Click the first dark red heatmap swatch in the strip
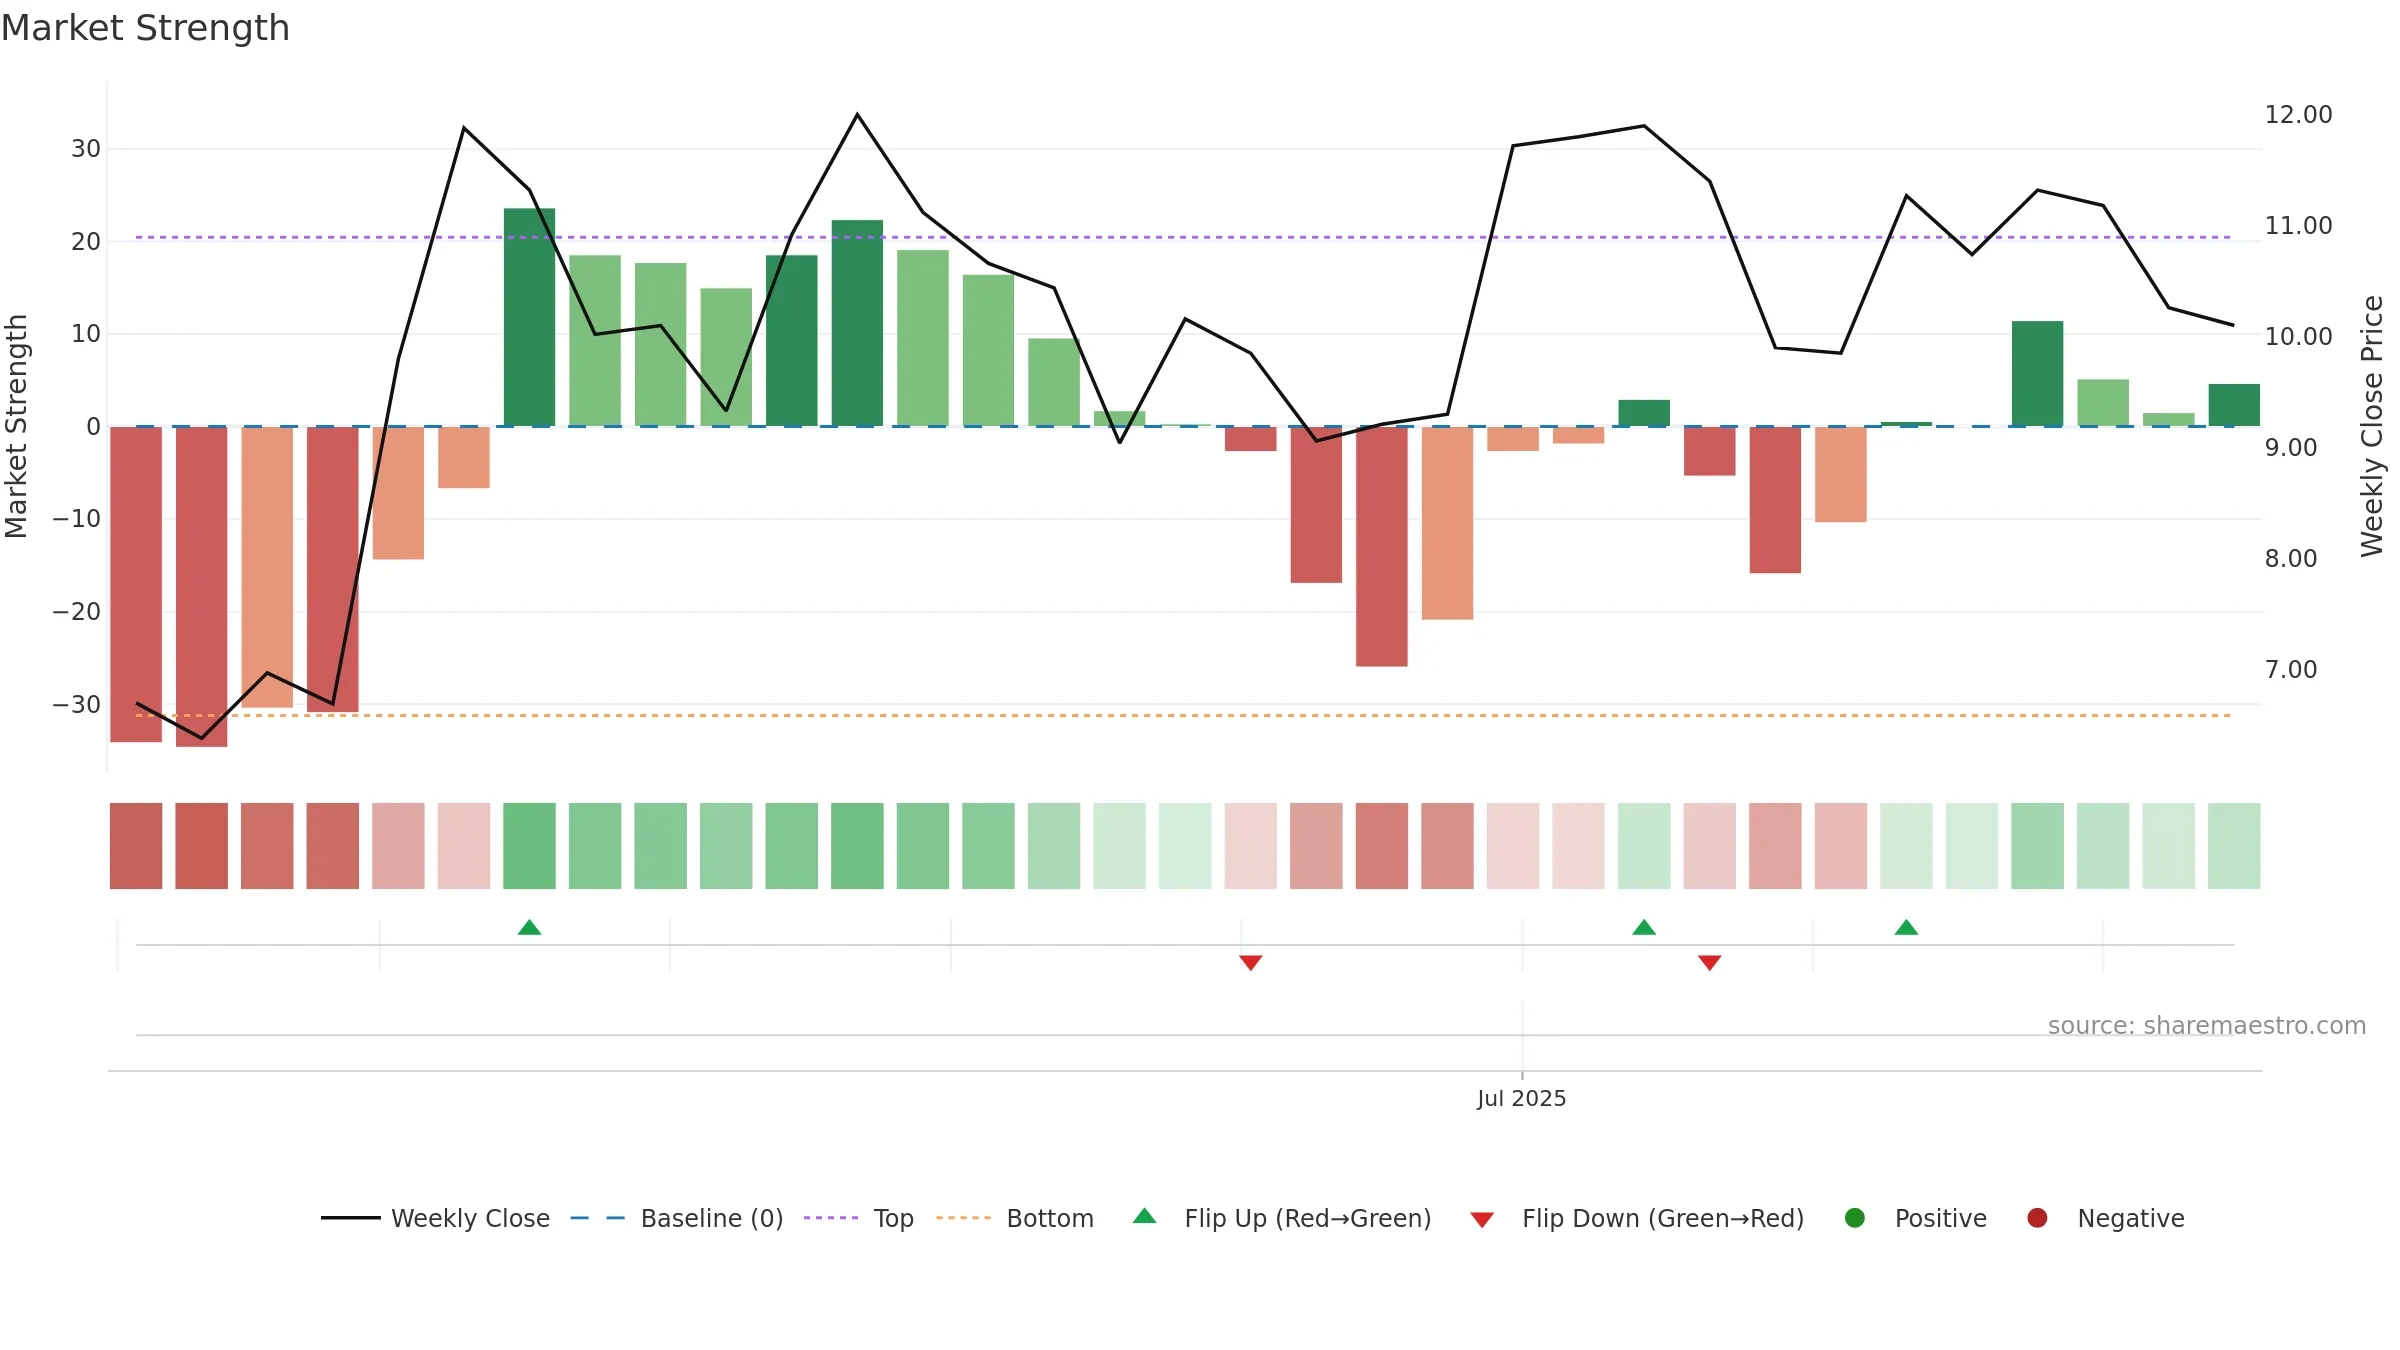The image size is (2400, 1350). 136,846
